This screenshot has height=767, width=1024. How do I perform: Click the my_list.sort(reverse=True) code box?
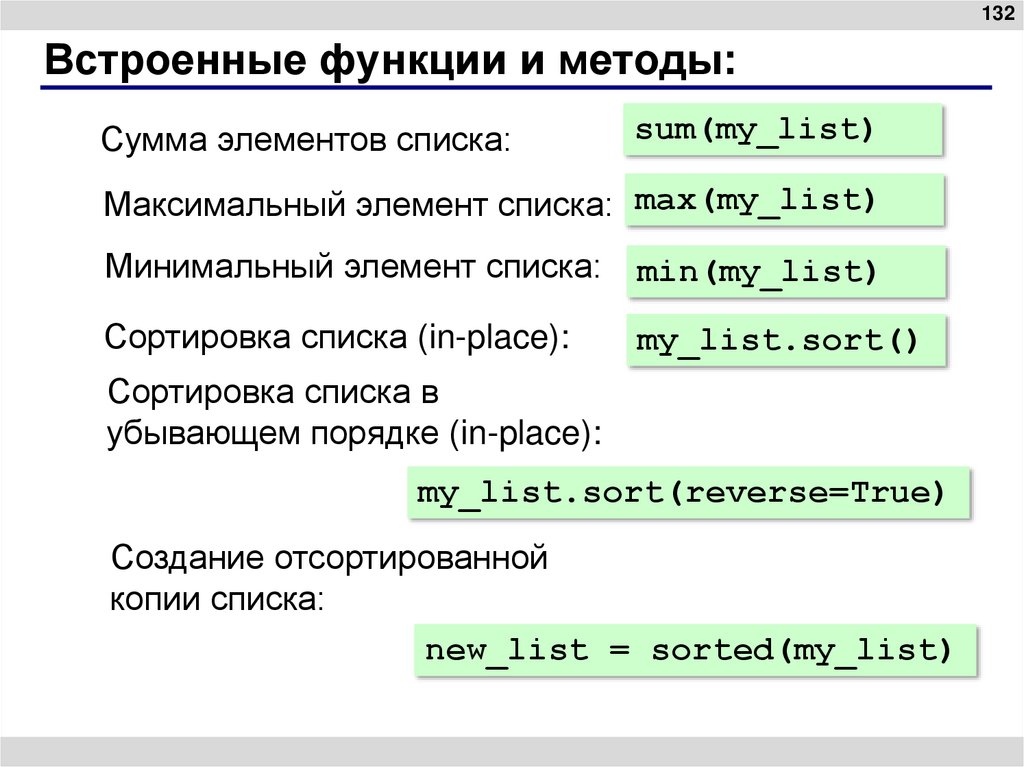688,493
